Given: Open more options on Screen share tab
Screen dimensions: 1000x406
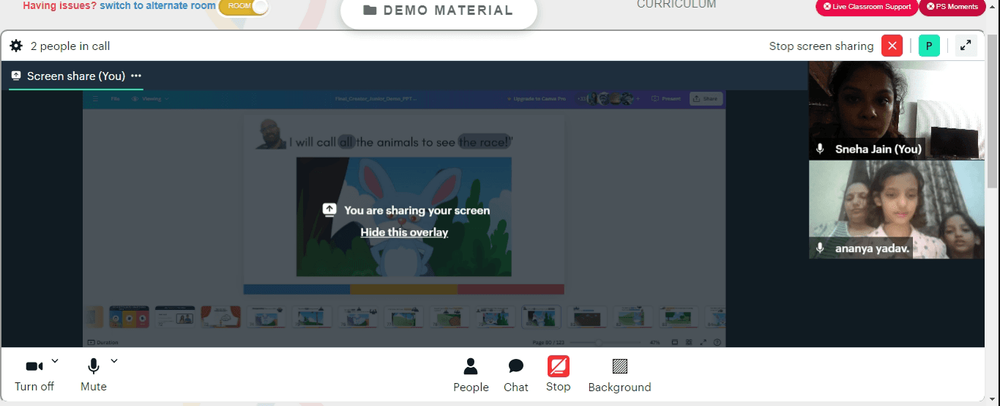Looking at the screenshot, I should tap(136, 76).
